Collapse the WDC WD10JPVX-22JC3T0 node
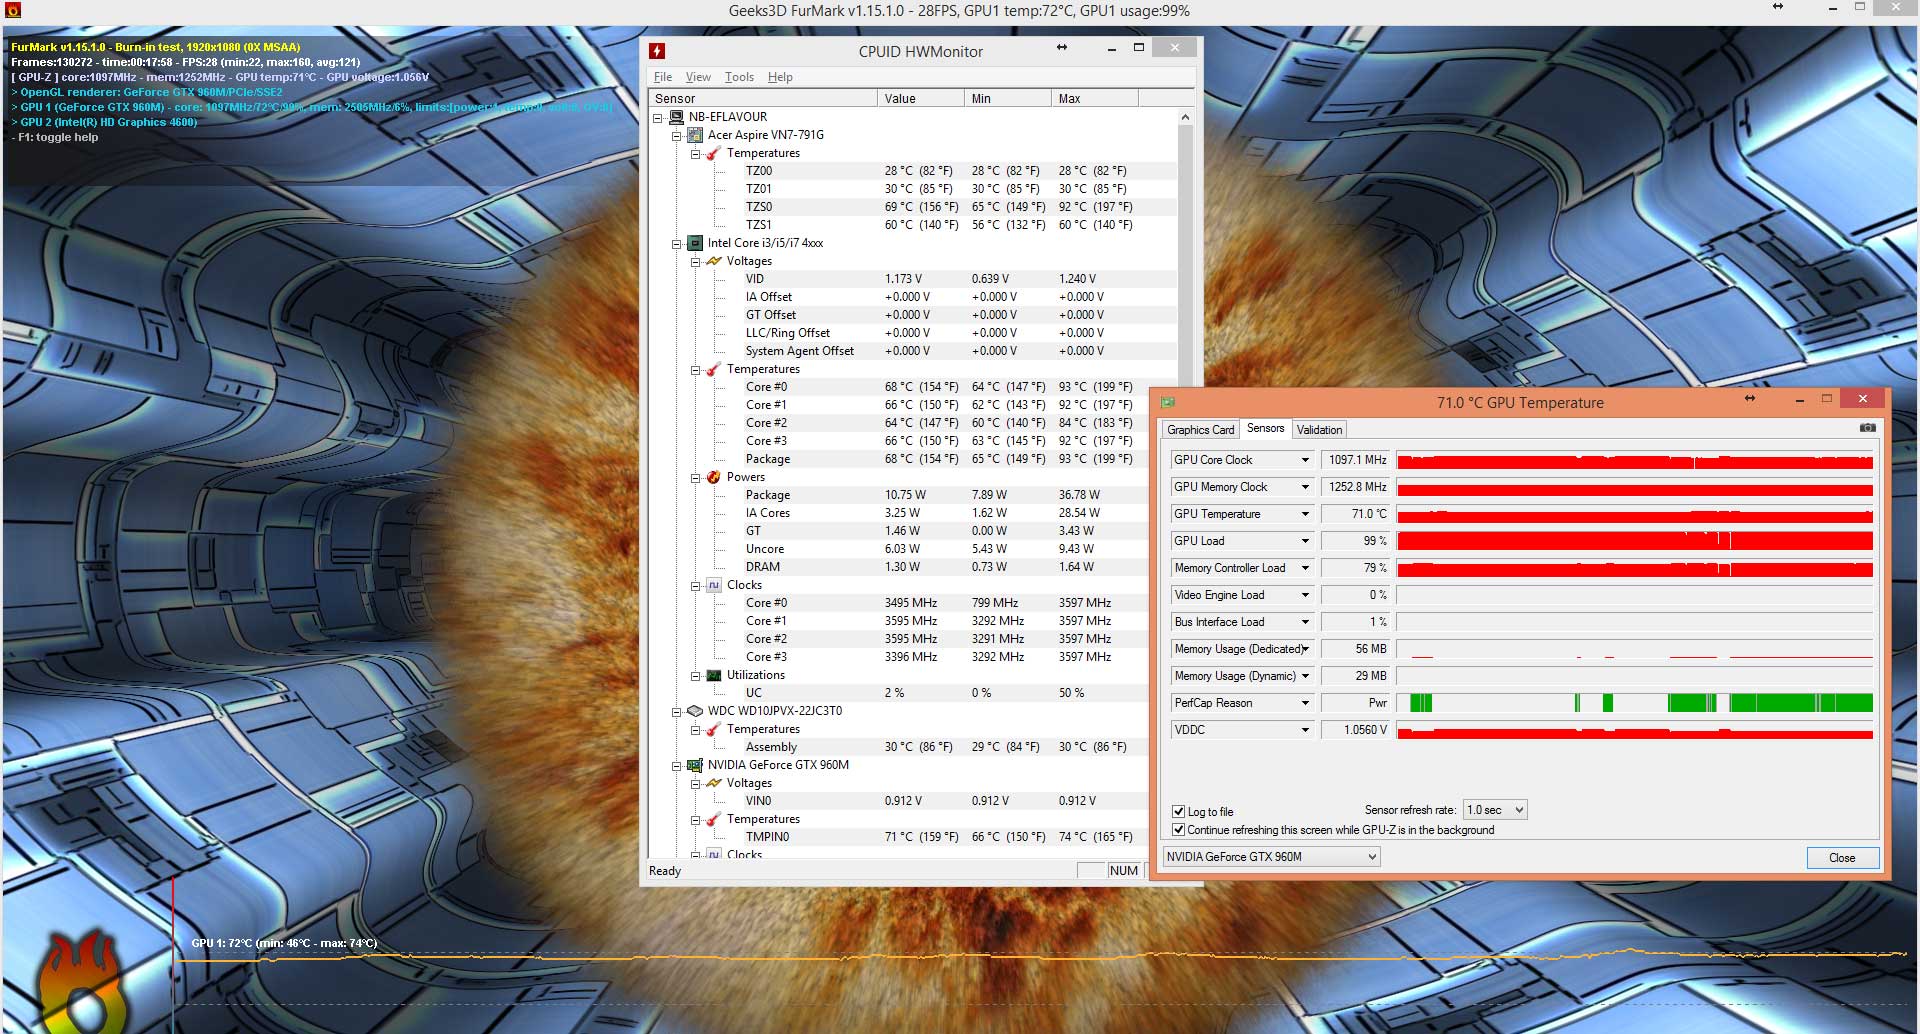The image size is (1920, 1034). [x=677, y=711]
